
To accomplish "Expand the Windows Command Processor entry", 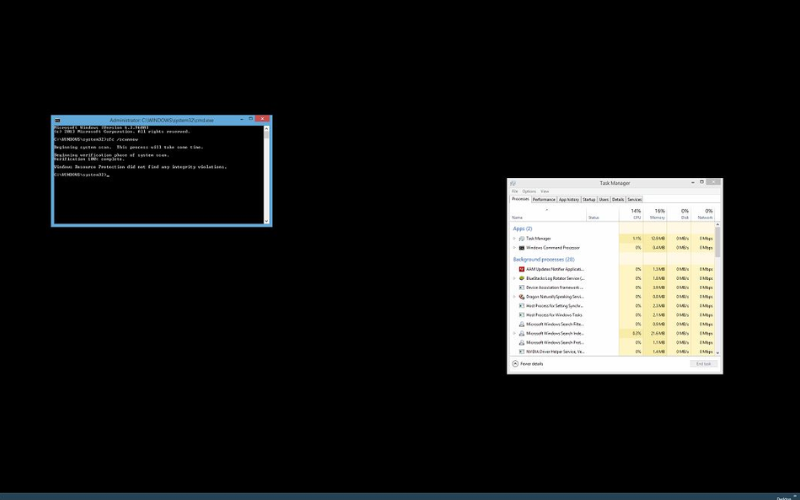I will [514, 248].
